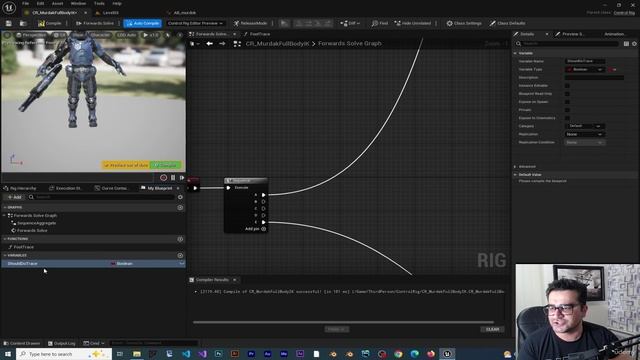Click the Forwards Solve toolbar button
Viewport: 640px width, 360px height.
(95, 23)
